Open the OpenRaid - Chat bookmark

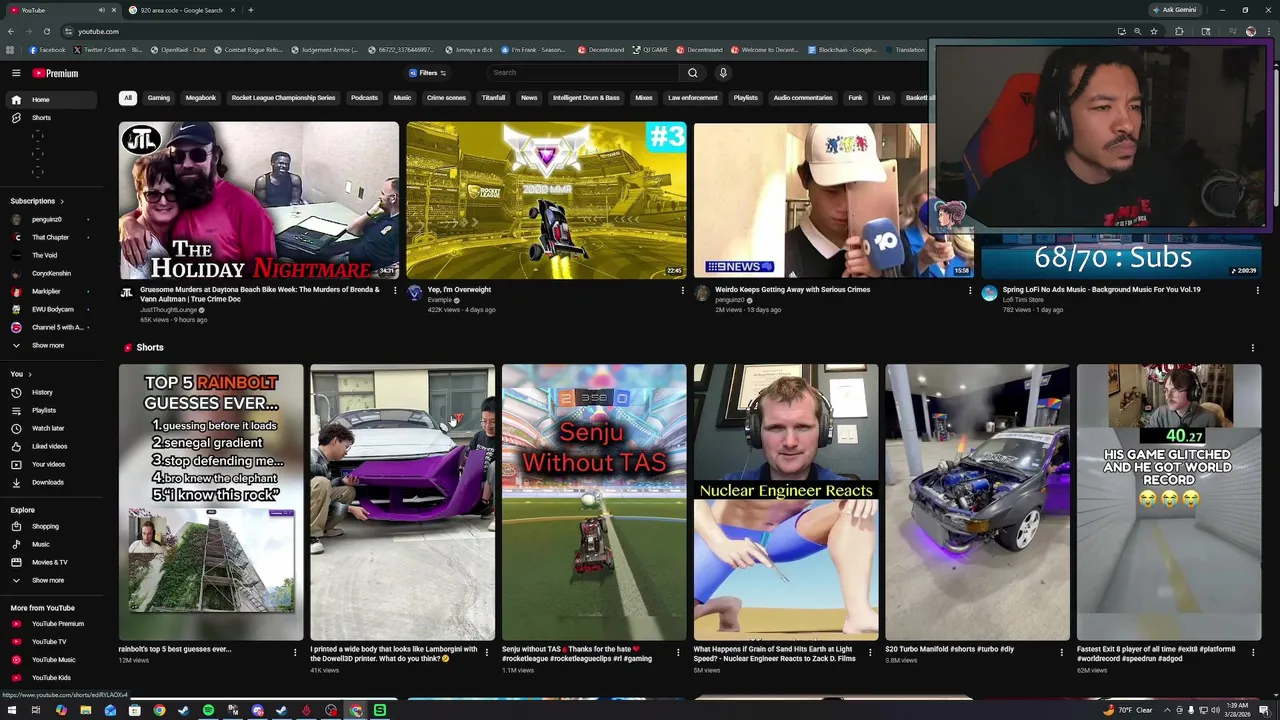click(x=178, y=49)
